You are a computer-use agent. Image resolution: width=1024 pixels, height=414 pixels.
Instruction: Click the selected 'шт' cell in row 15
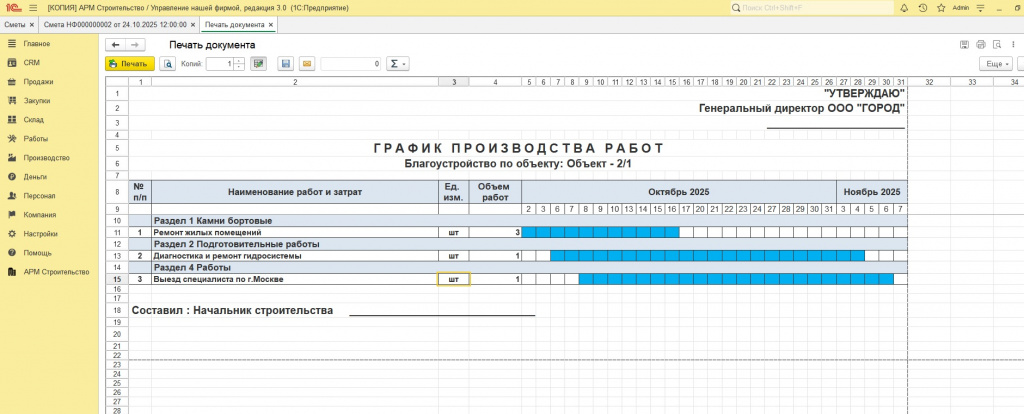pos(453,279)
